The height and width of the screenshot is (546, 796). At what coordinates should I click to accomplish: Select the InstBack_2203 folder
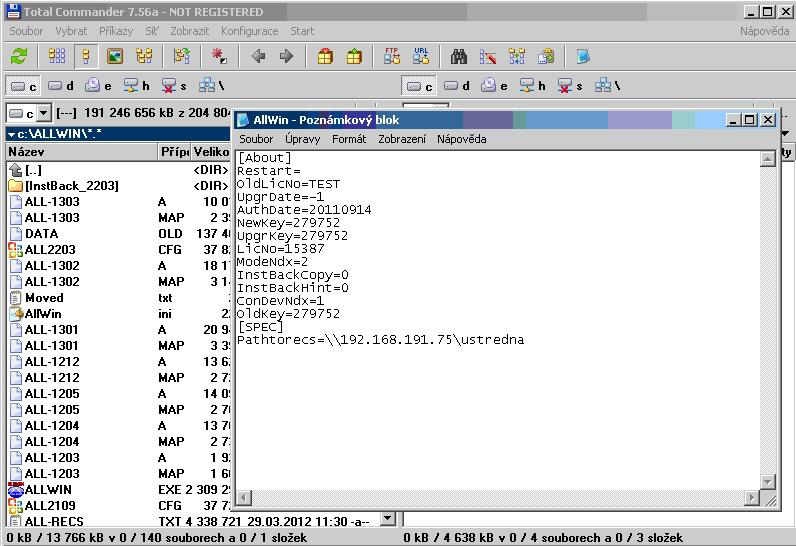(118, 186)
